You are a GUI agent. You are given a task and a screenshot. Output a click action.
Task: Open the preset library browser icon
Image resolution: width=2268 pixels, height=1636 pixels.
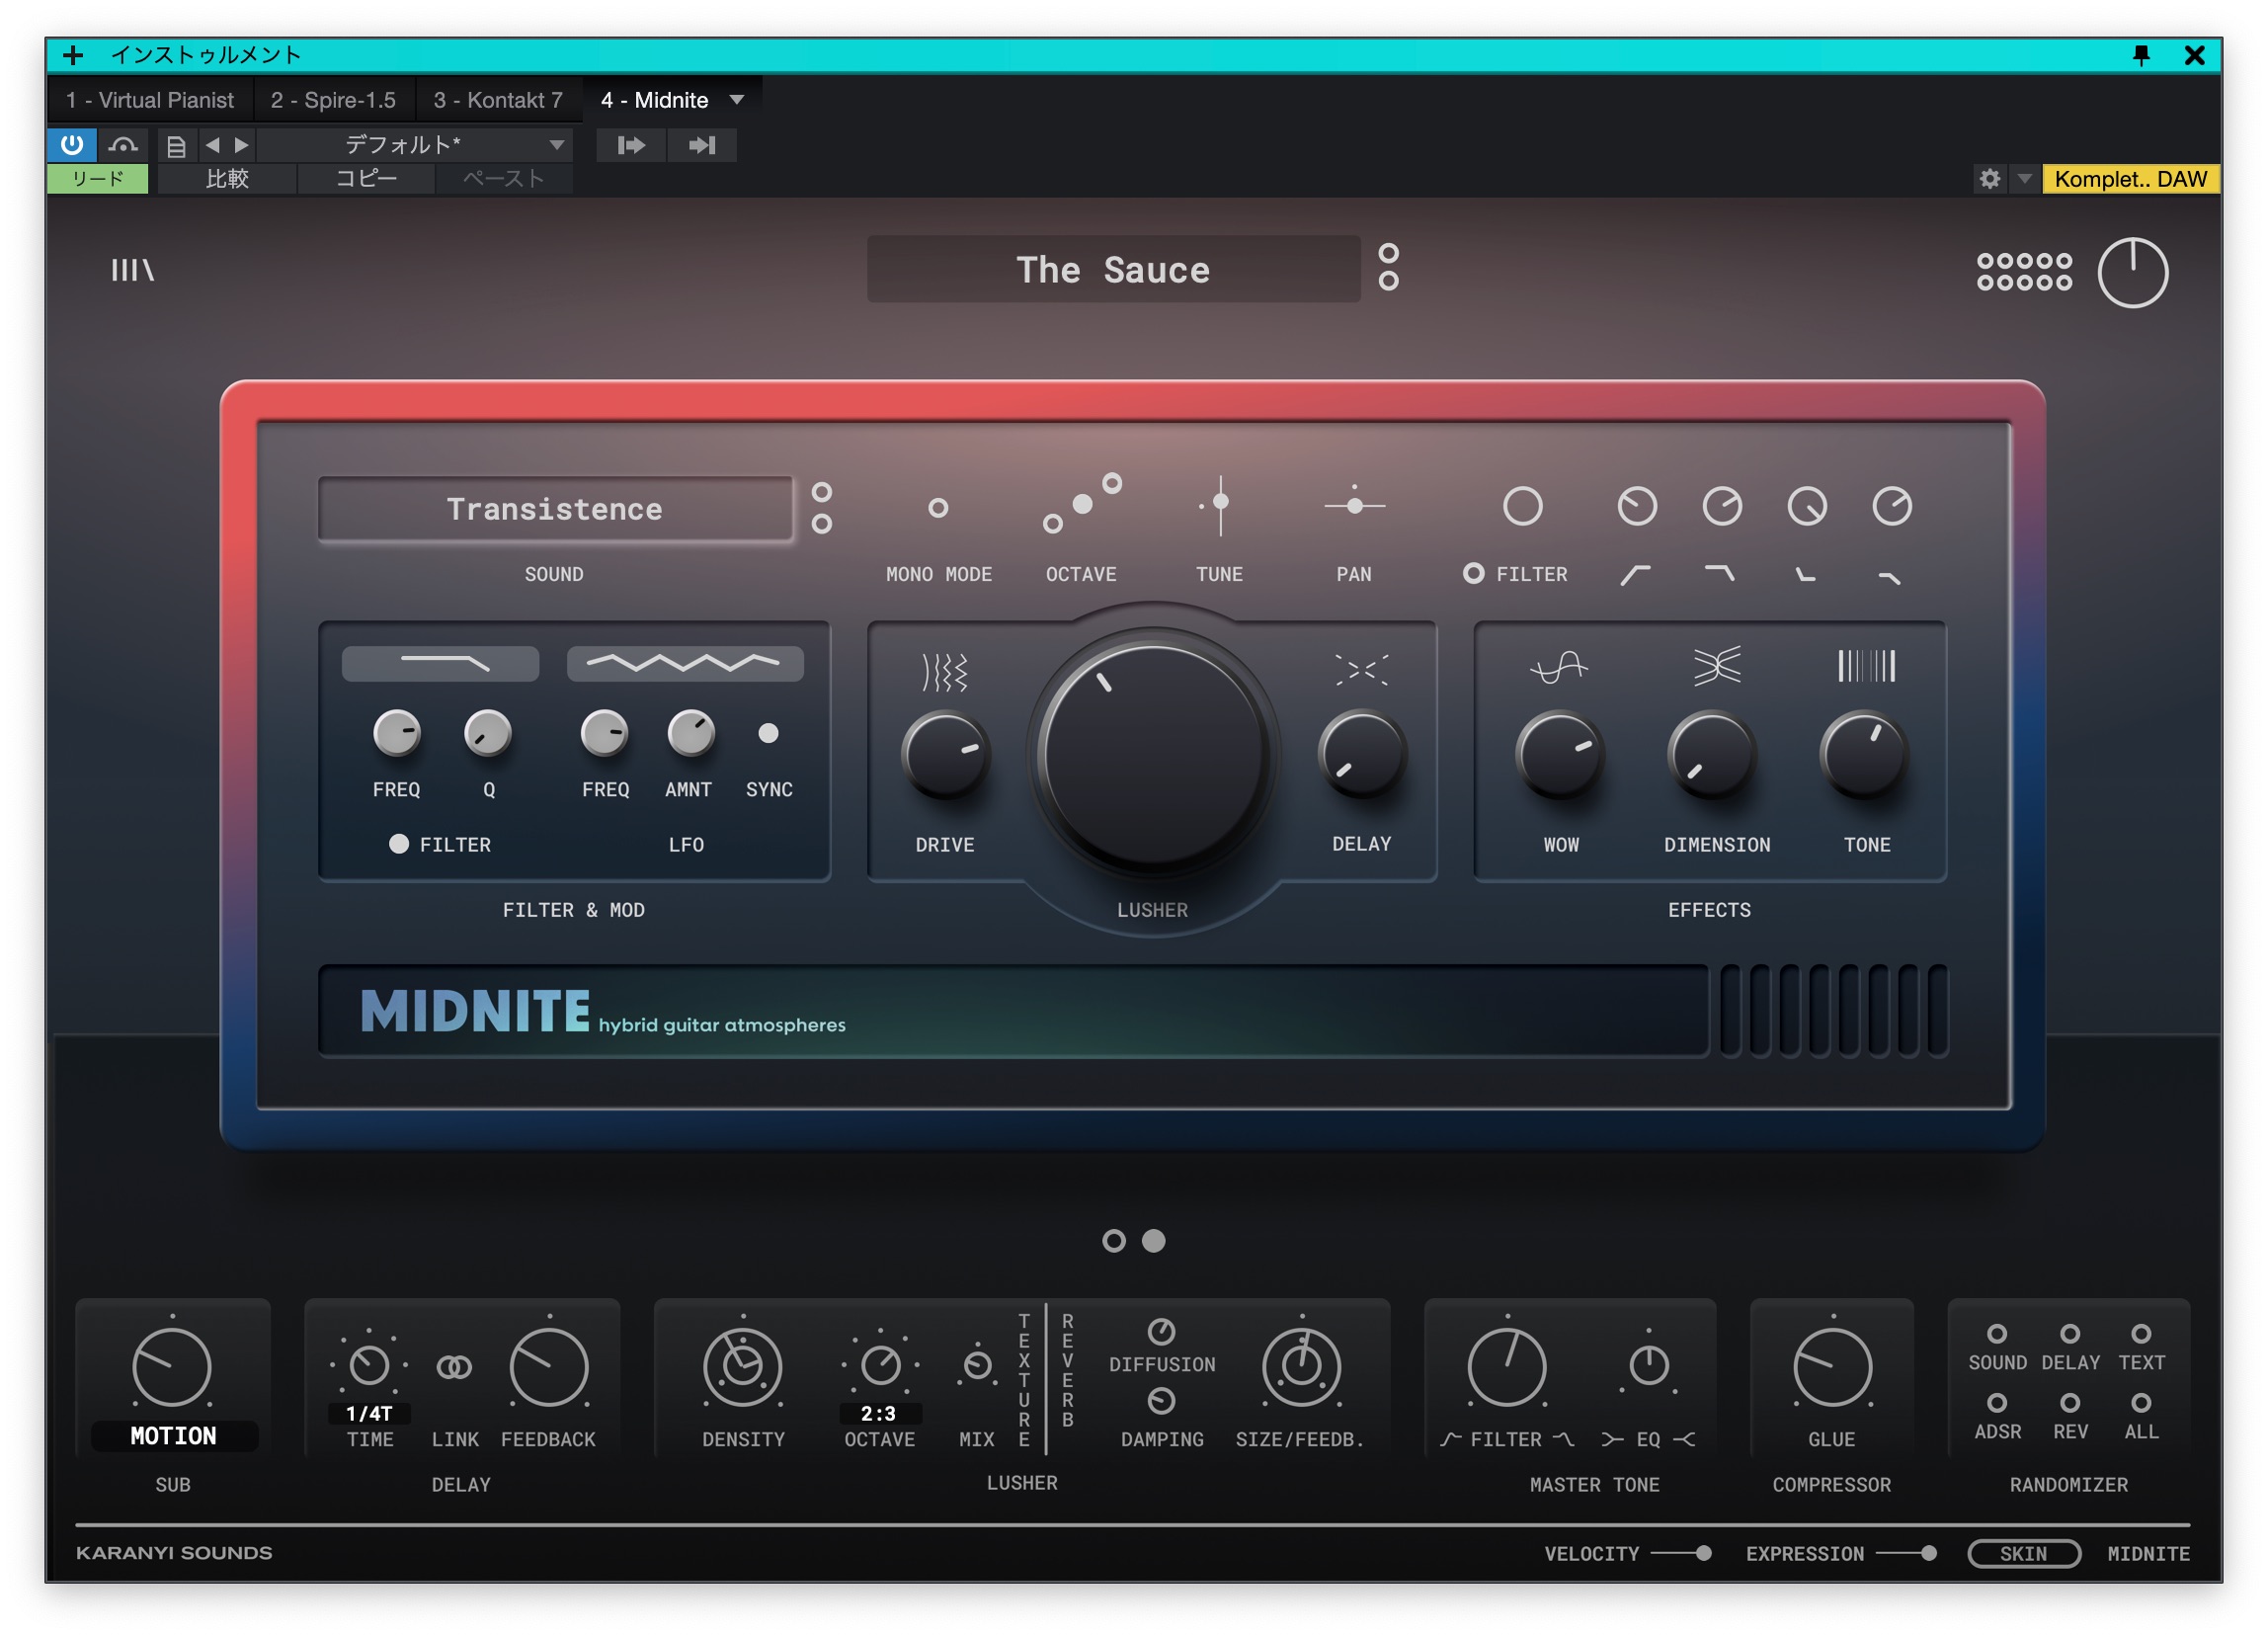pos(132,270)
